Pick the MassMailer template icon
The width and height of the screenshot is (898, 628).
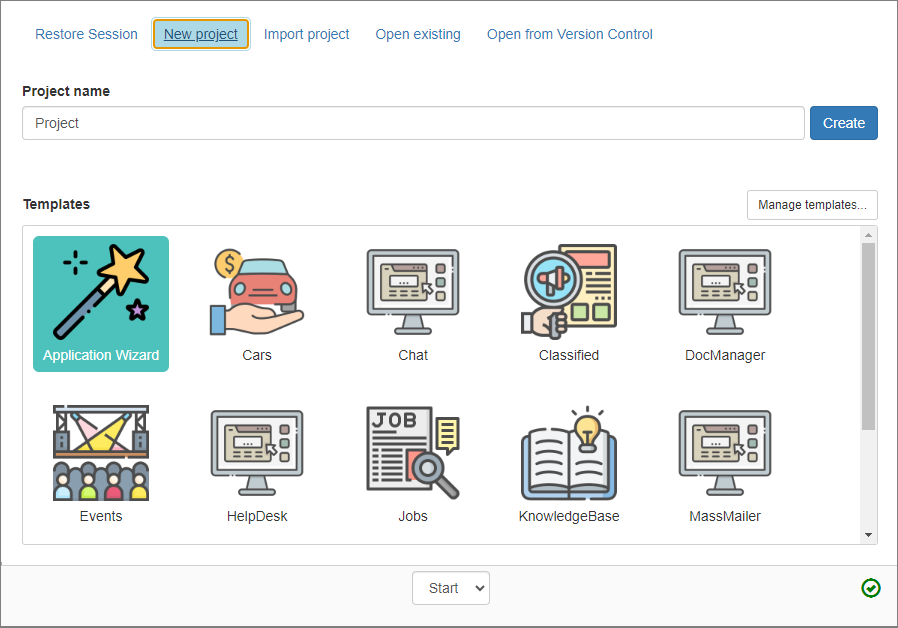(725, 453)
